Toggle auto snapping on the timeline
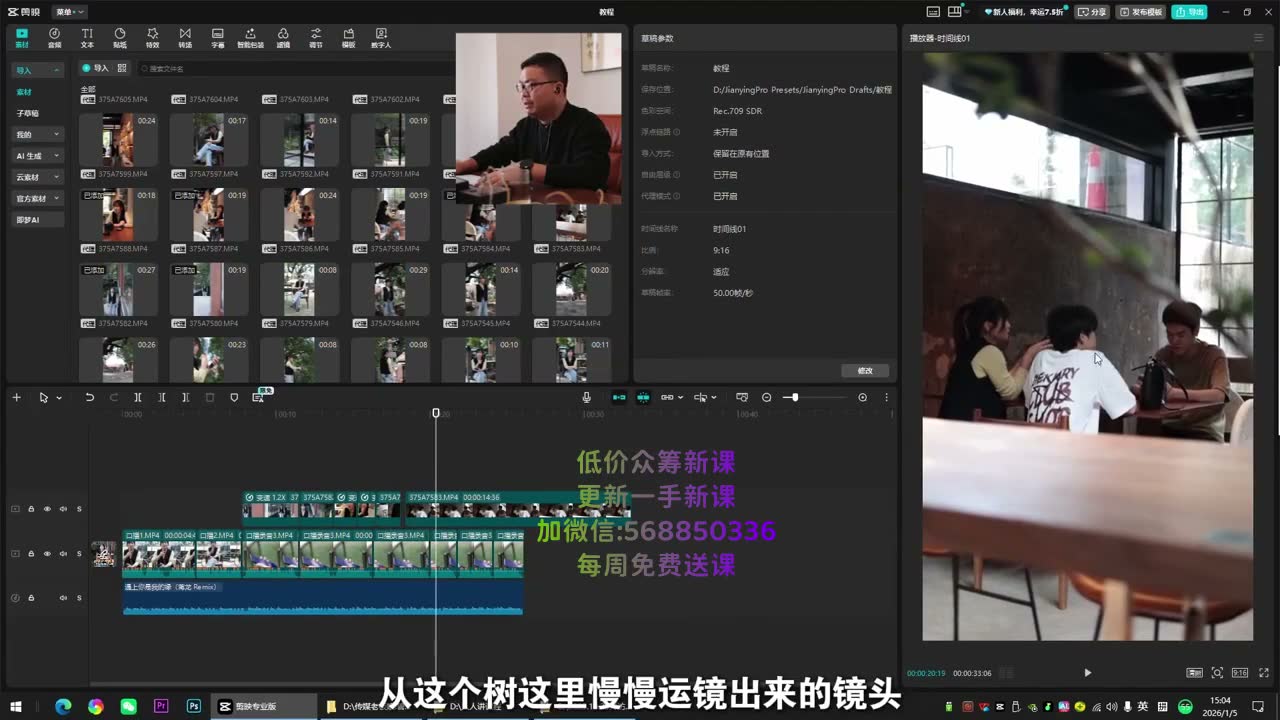The width and height of the screenshot is (1280, 720). coord(643,397)
